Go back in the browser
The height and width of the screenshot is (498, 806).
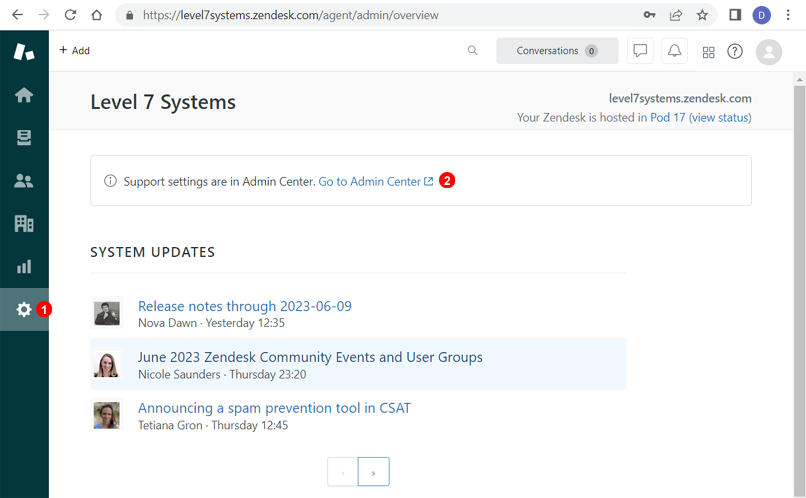17,15
